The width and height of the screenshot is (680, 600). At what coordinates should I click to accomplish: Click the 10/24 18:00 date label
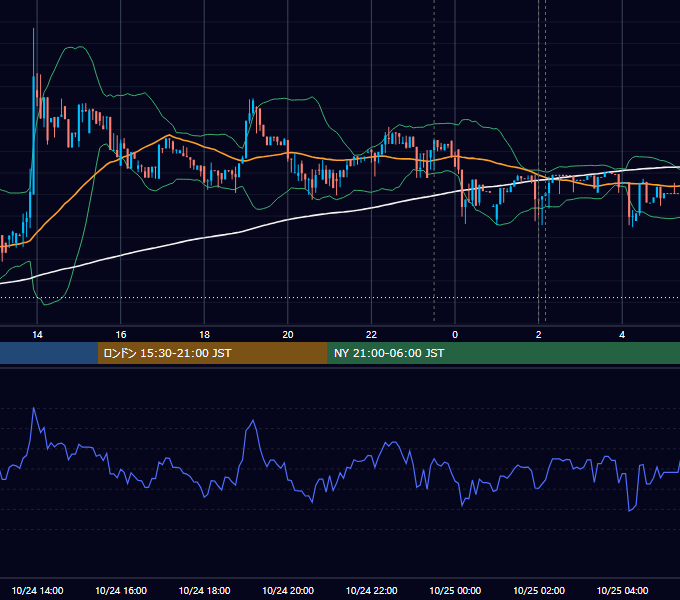(204, 590)
